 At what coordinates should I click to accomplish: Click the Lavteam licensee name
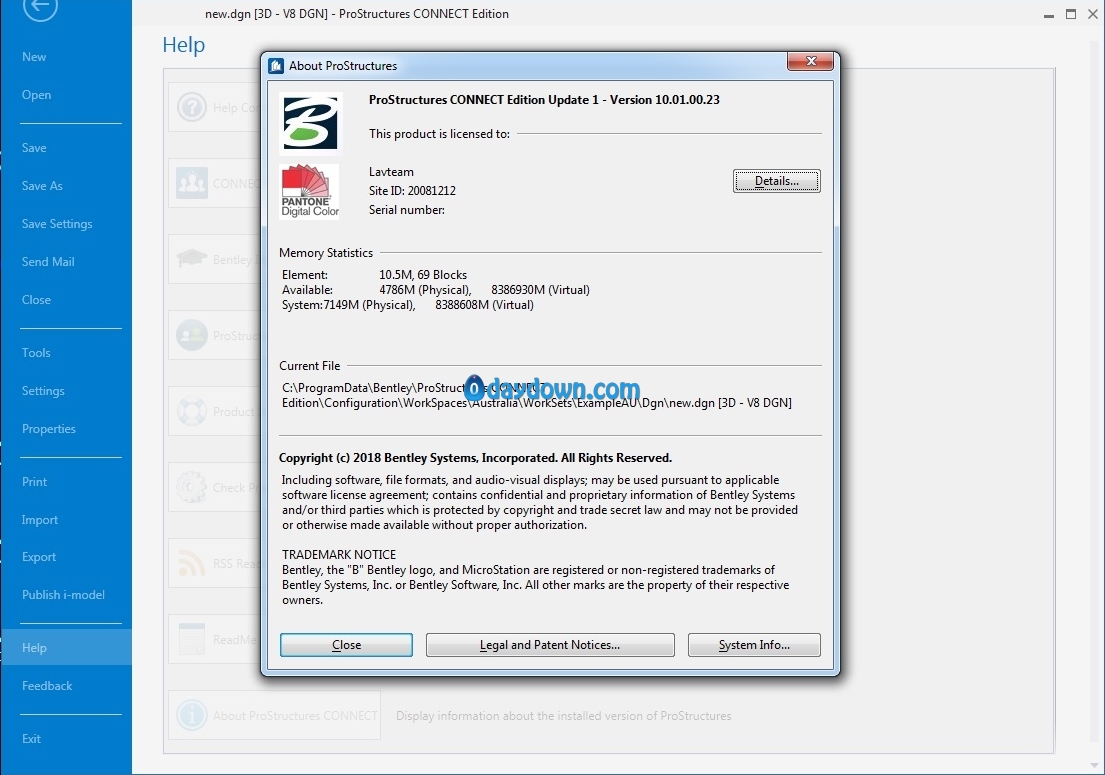(x=391, y=172)
